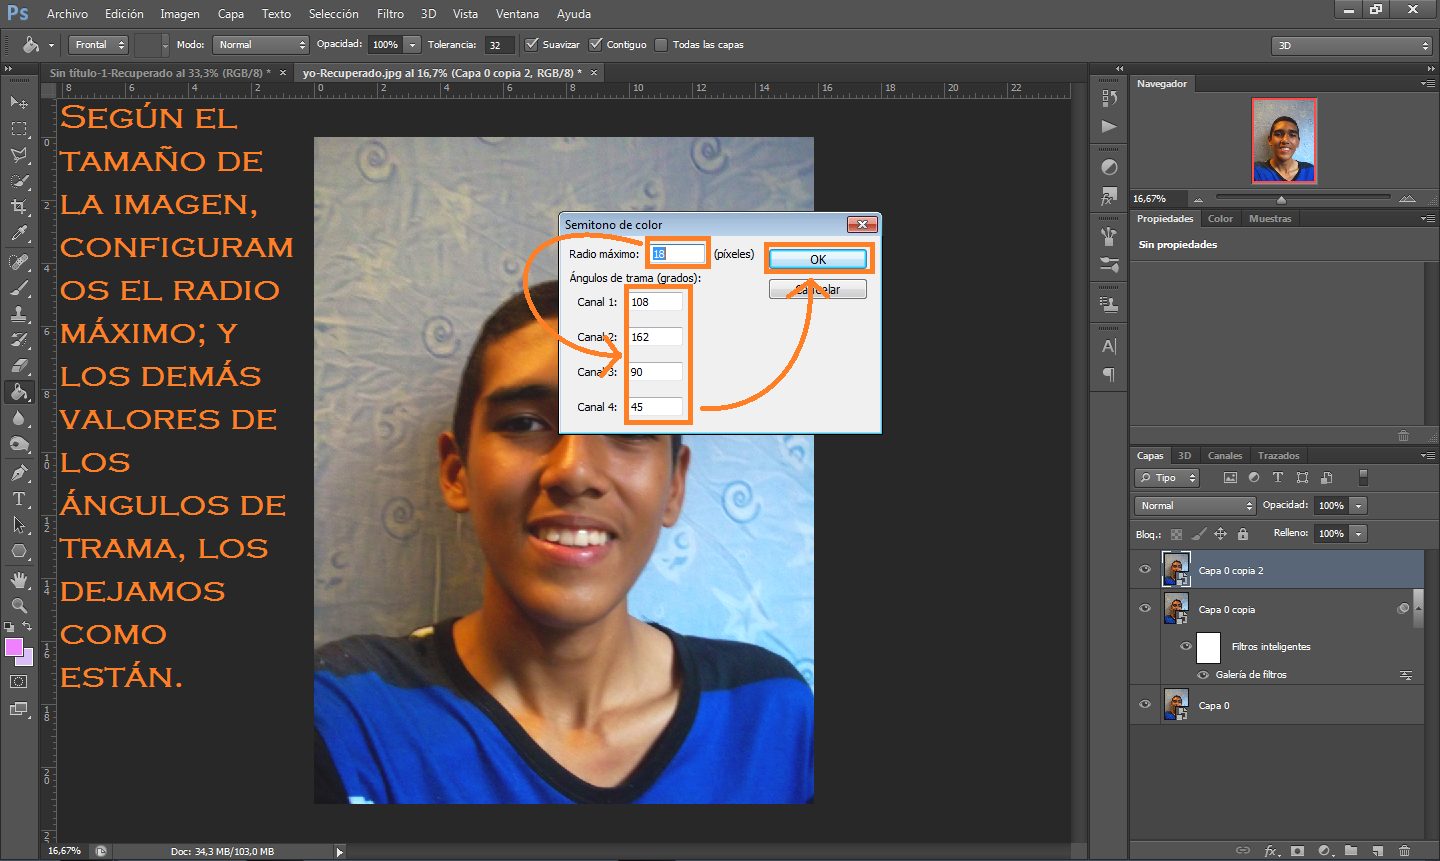Switch to the Muestras tab

click(x=1270, y=218)
